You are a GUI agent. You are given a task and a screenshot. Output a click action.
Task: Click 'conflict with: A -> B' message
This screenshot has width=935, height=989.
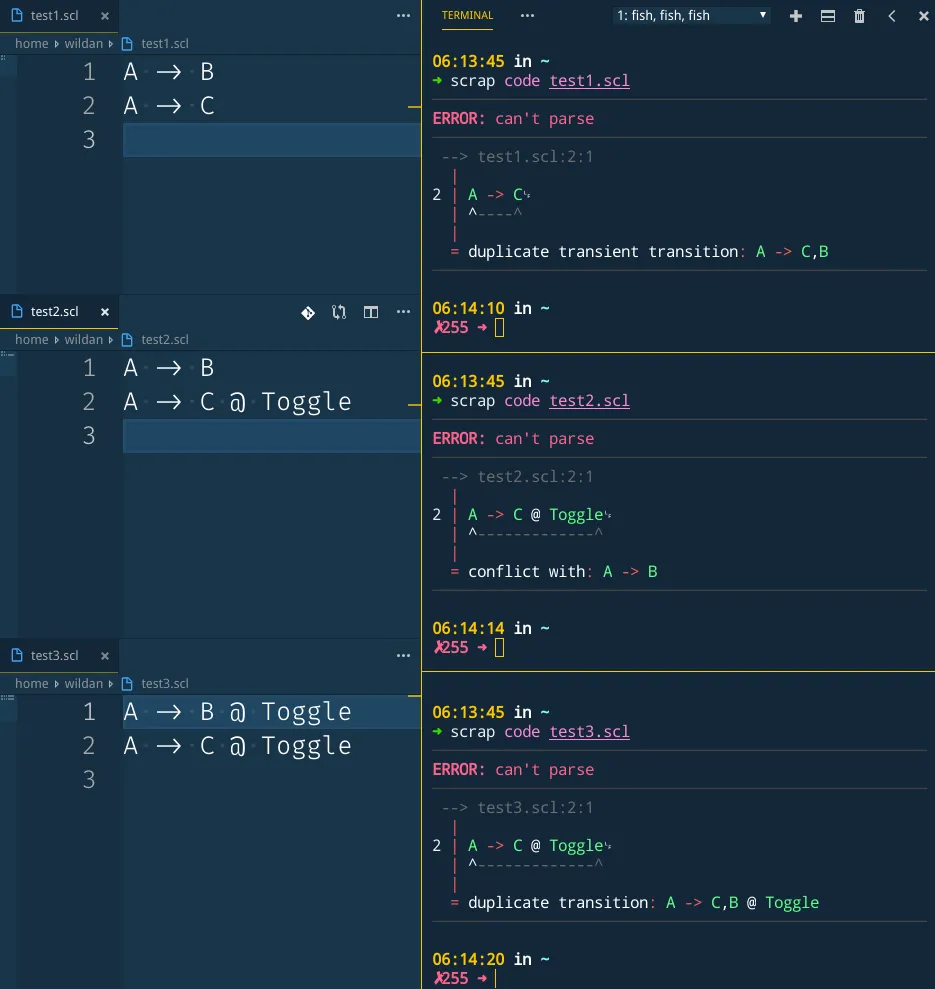[x=563, y=571]
